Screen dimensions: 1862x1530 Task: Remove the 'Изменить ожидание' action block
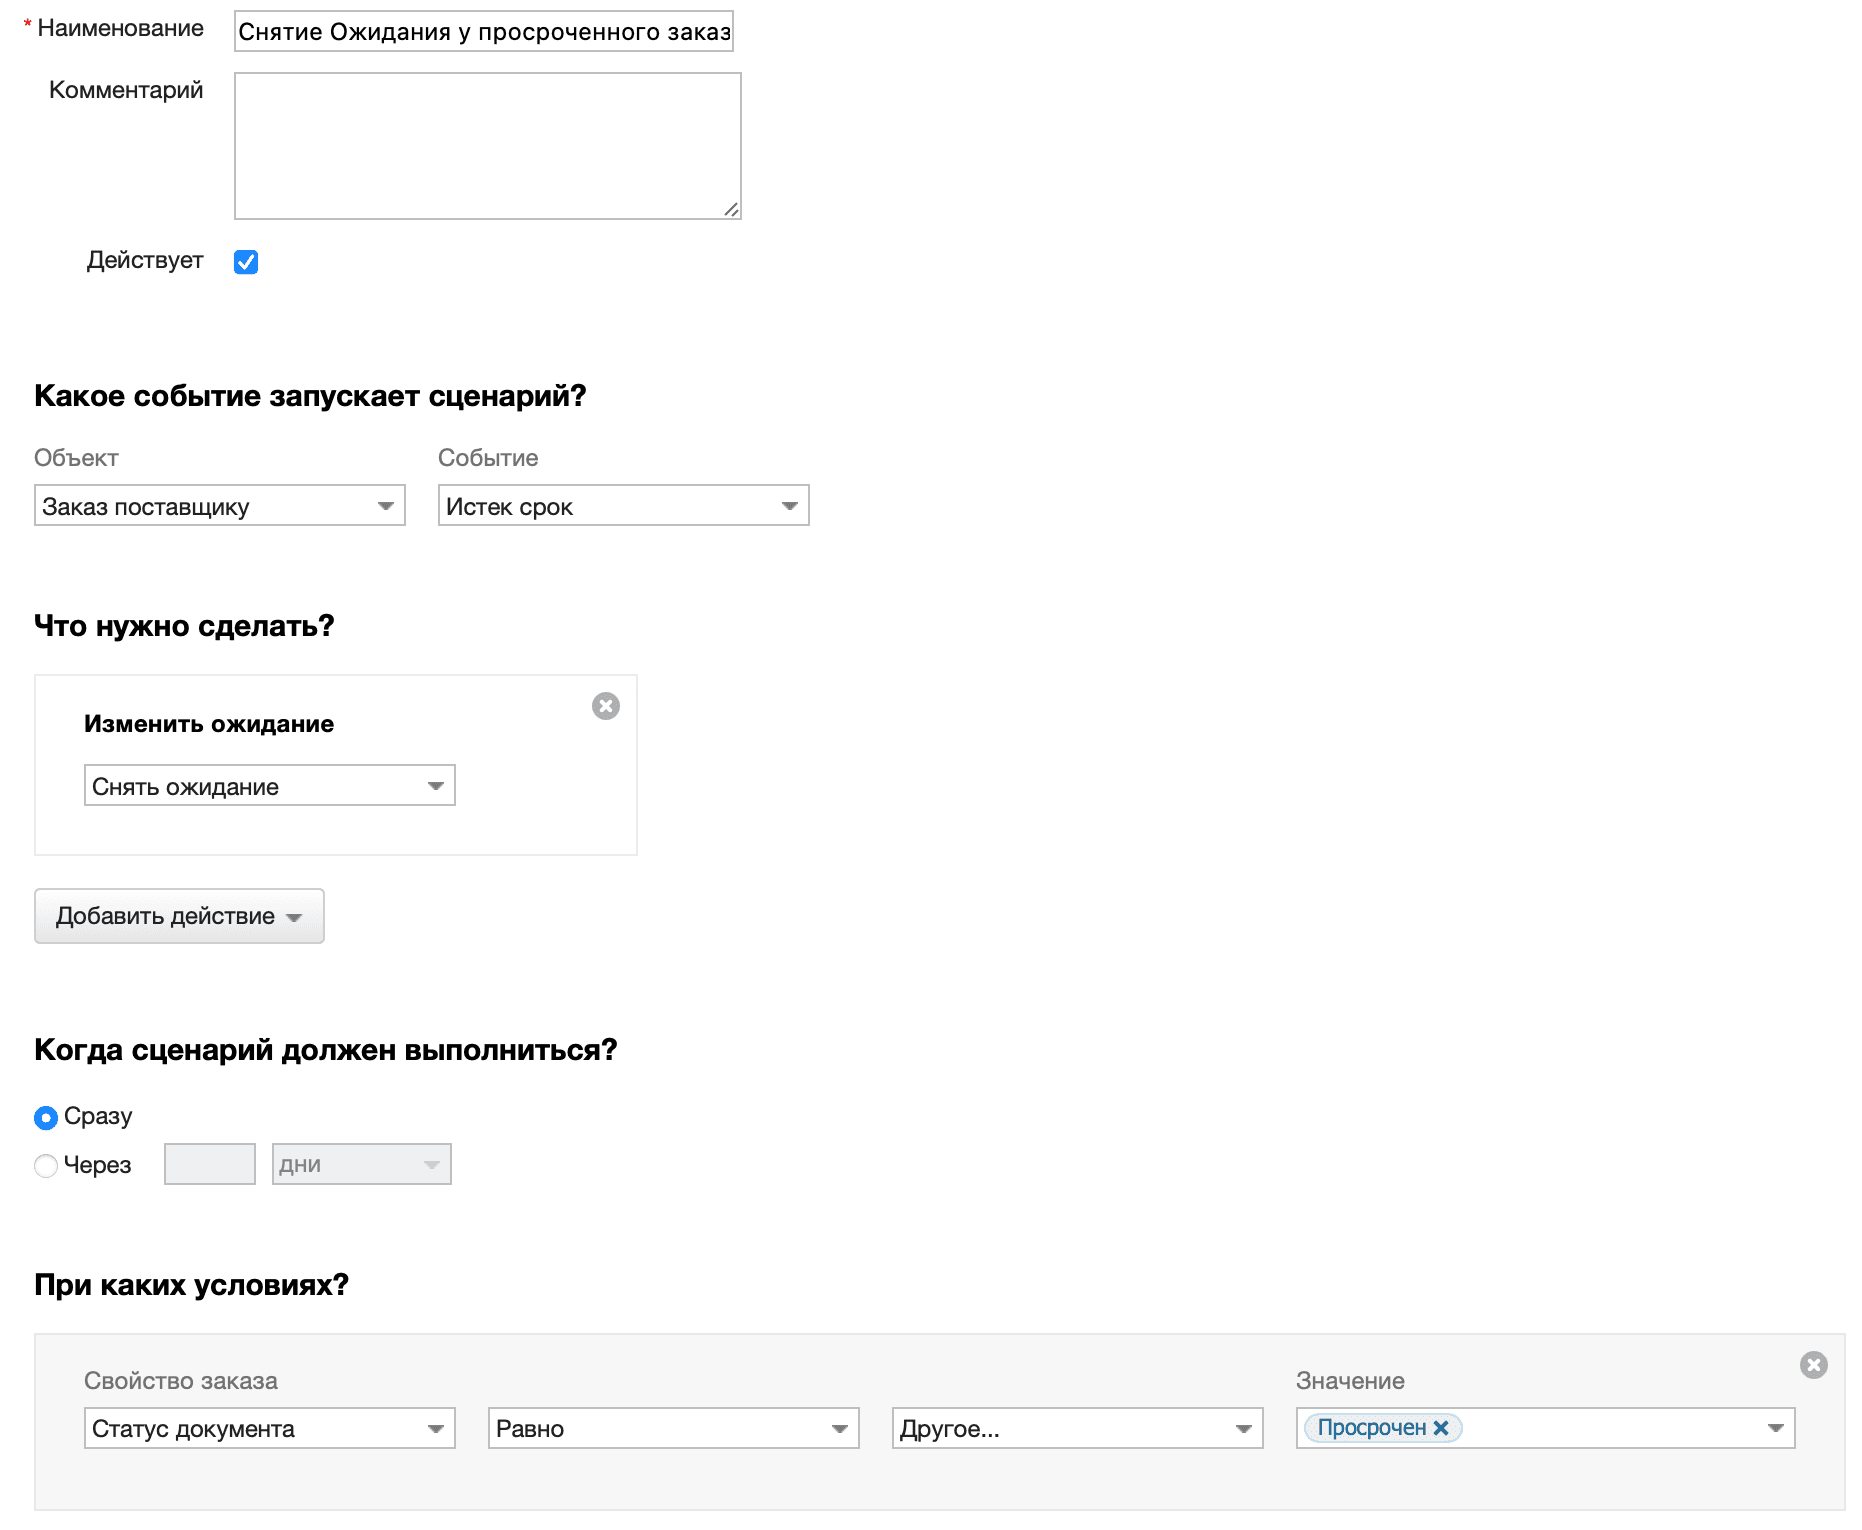click(605, 706)
